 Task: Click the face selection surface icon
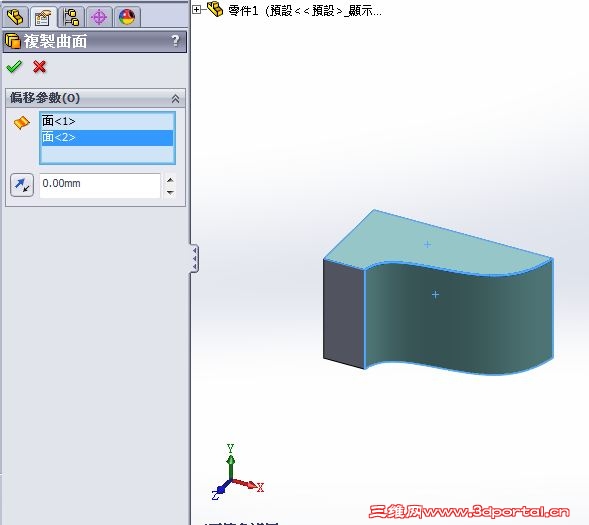pos(22,122)
